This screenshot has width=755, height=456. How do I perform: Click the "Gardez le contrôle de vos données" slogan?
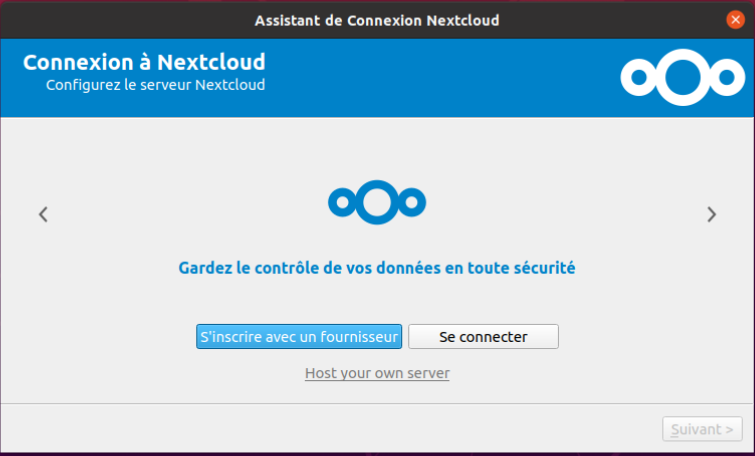click(377, 268)
